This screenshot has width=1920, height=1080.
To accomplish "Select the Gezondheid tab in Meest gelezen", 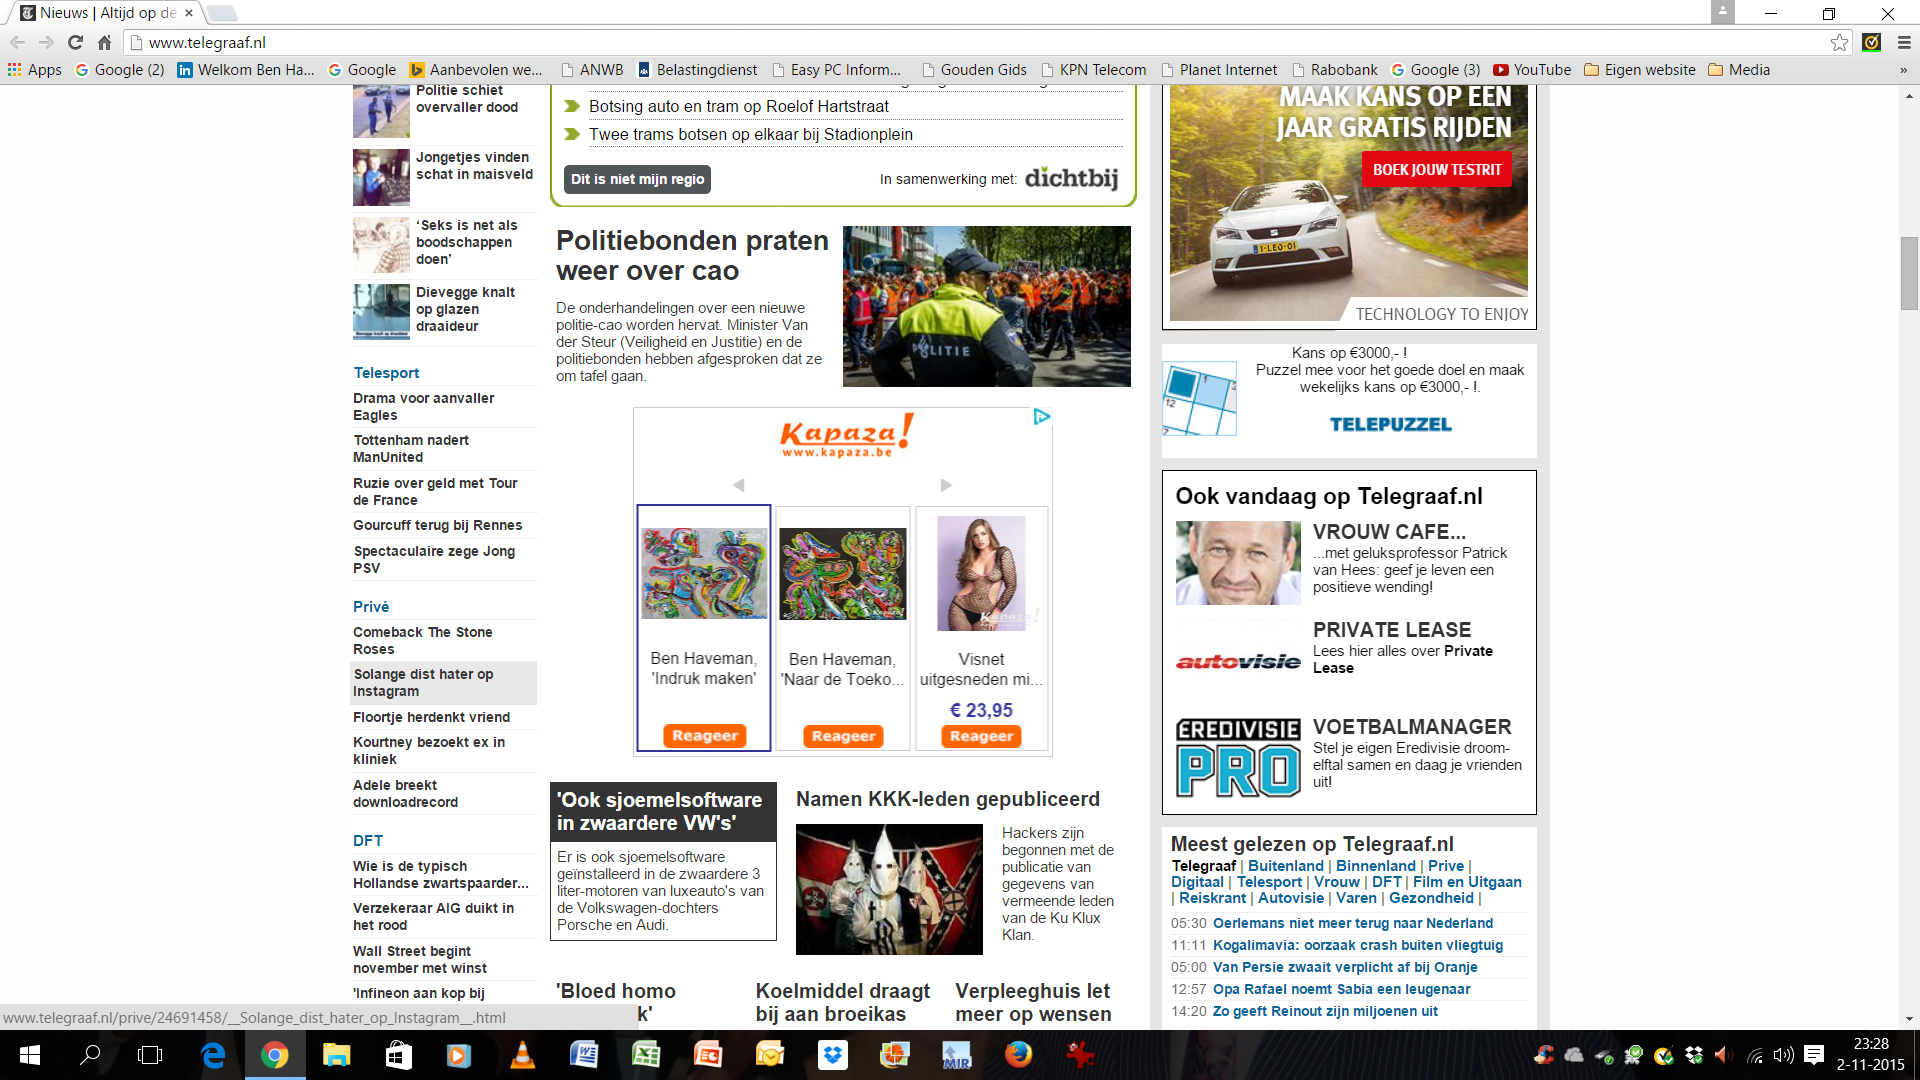I will pos(1431,898).
